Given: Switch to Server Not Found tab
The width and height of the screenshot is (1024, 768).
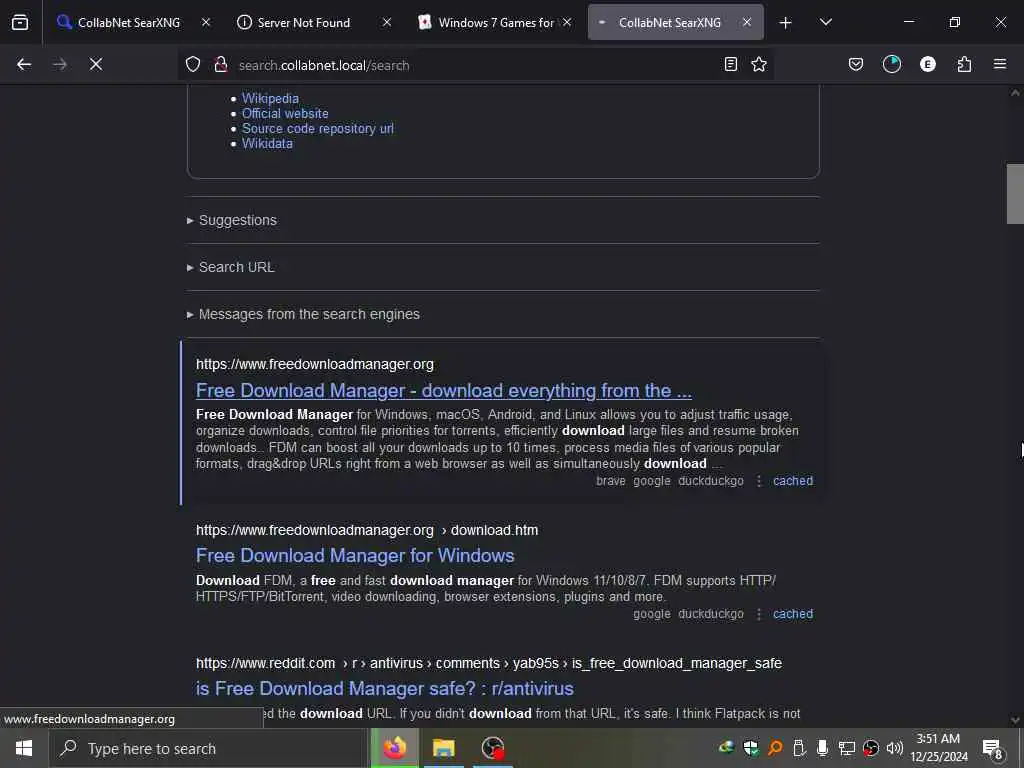Looking at the screenshot, I should pos(304,23).
